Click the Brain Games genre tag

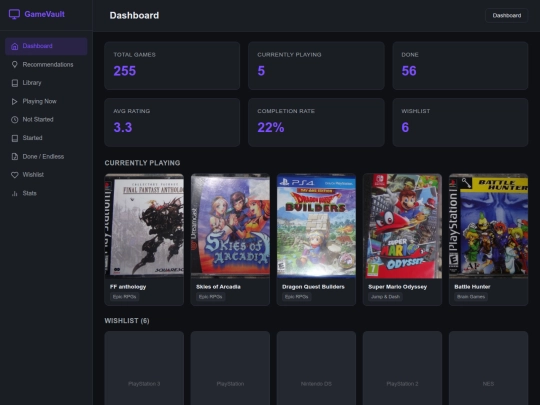(x=471, y=297)
